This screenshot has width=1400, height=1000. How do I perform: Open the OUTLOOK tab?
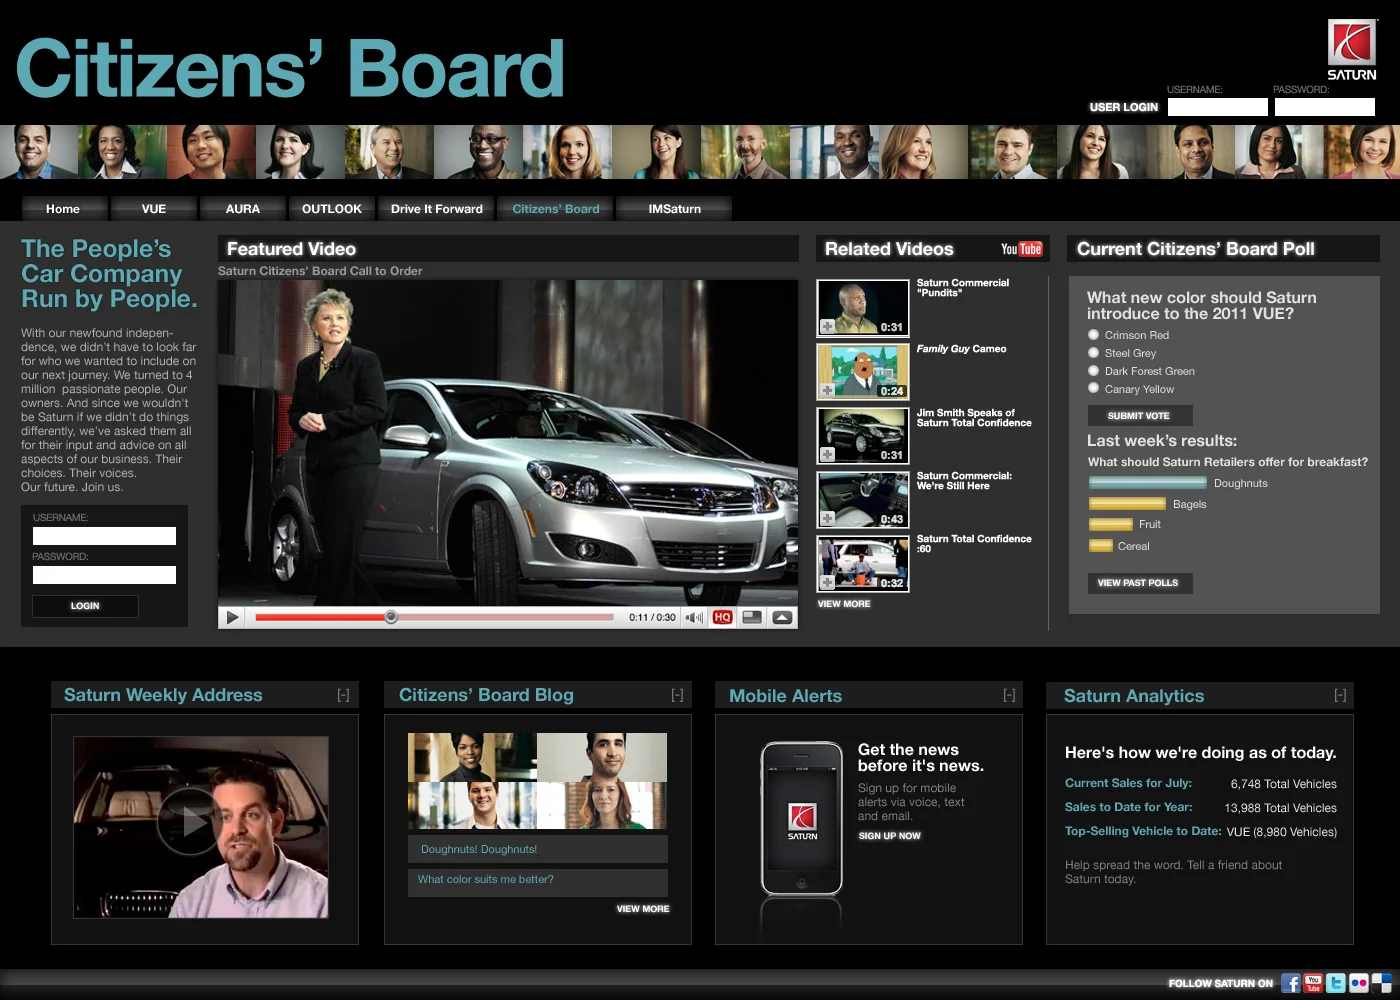(332, 209)
